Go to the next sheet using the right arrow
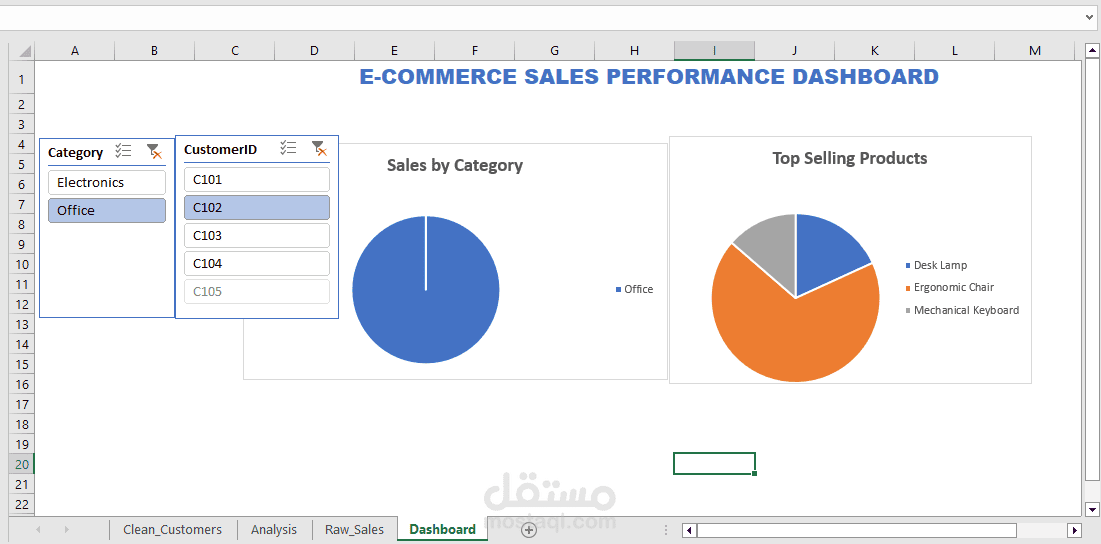This screenshot has height=544, width=1101. tap(67, 530)
